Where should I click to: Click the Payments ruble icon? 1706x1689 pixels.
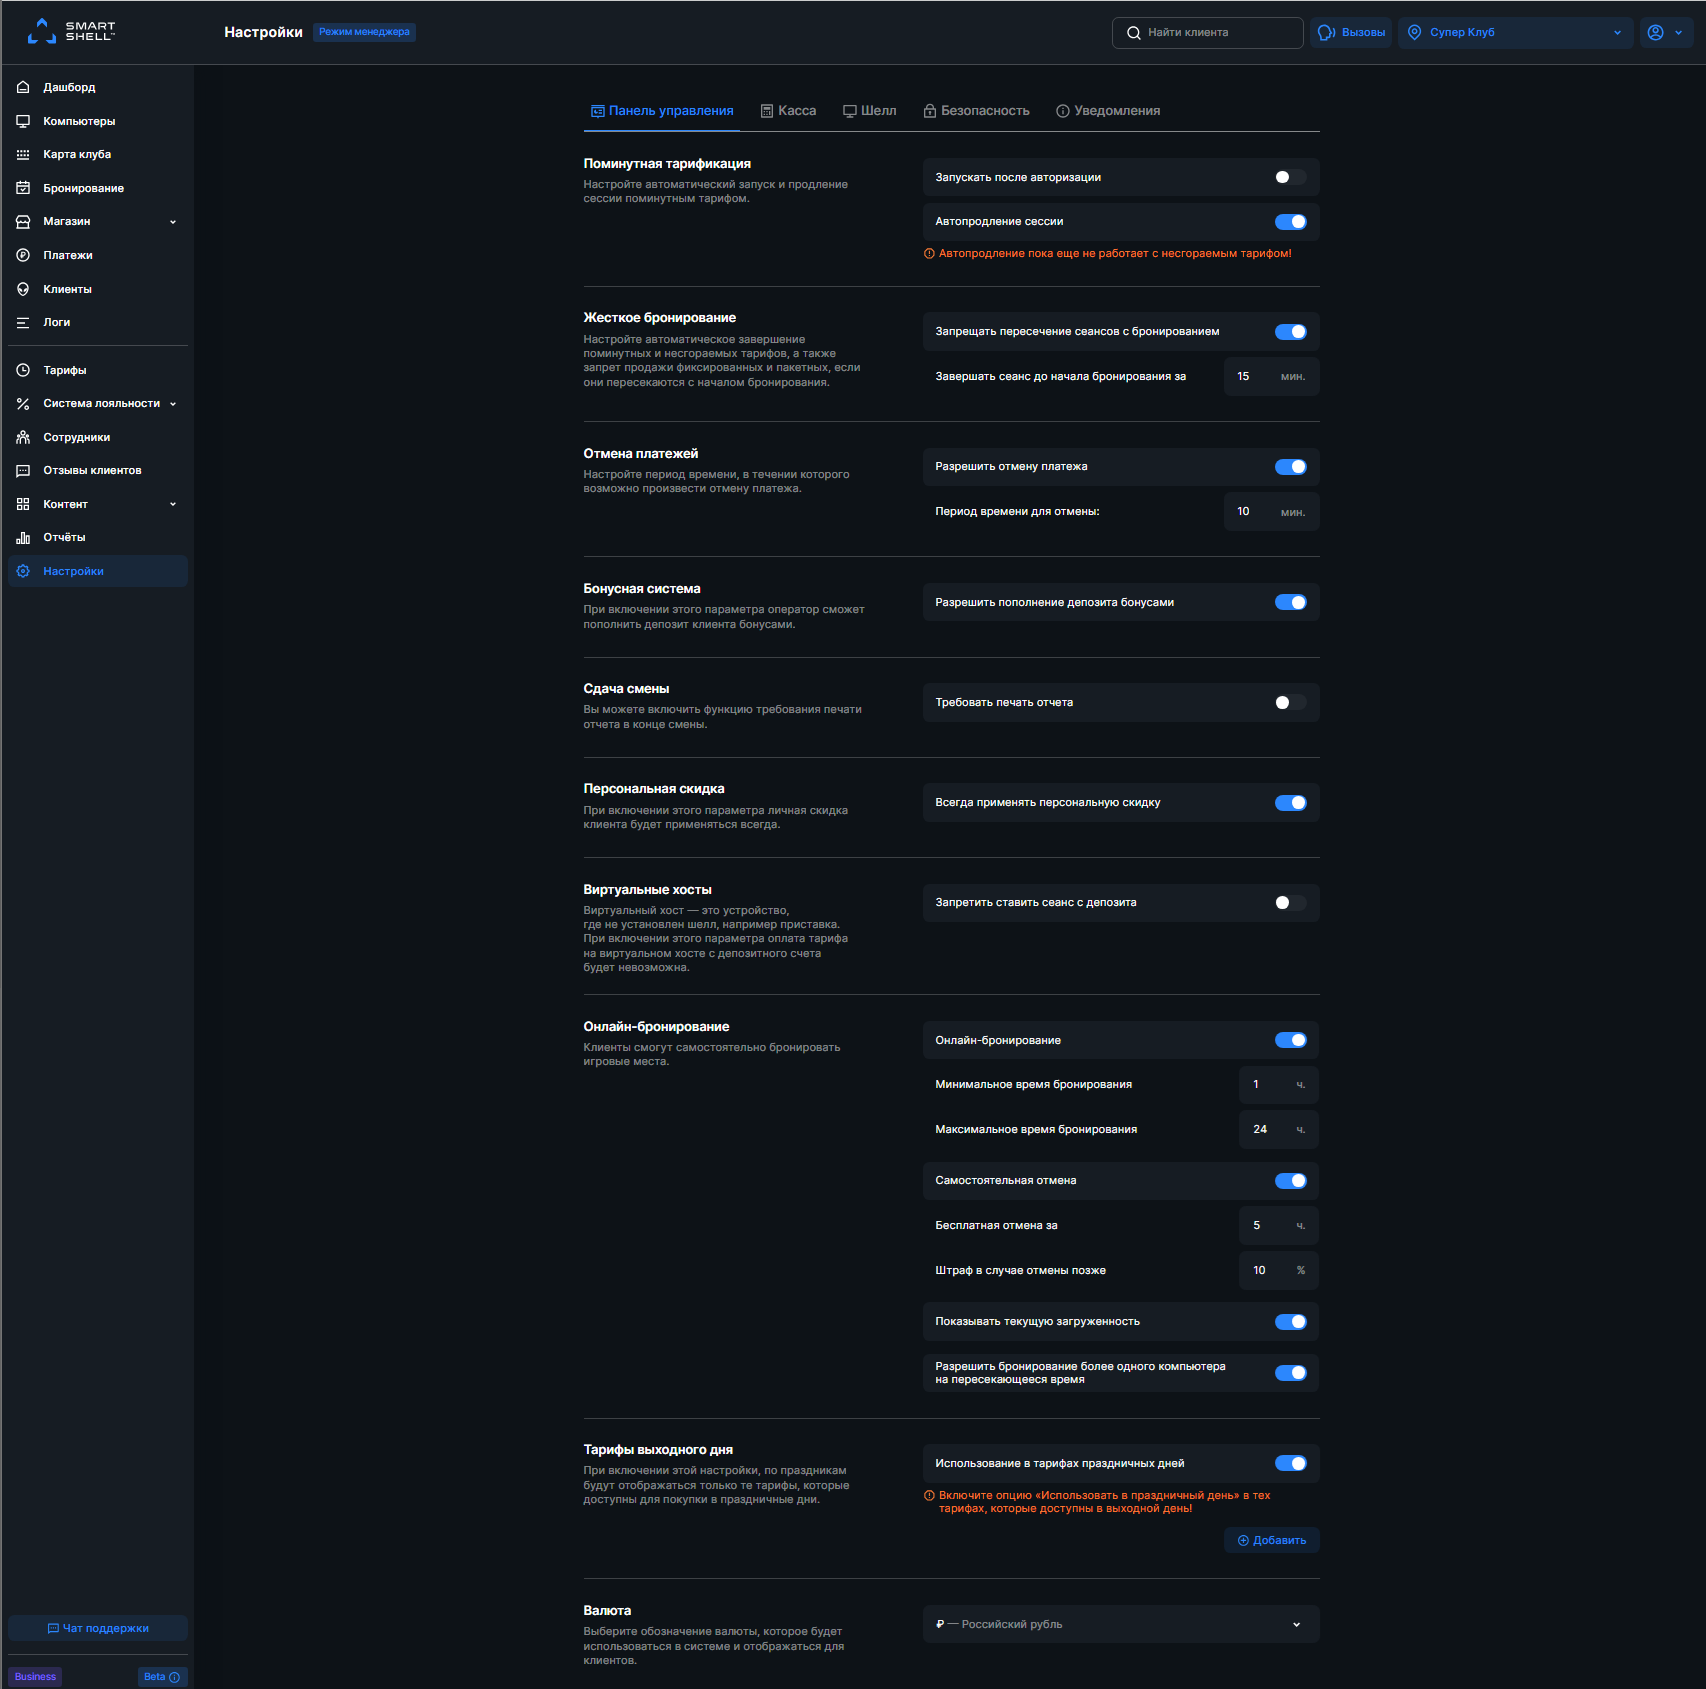[x=23, y=255]
